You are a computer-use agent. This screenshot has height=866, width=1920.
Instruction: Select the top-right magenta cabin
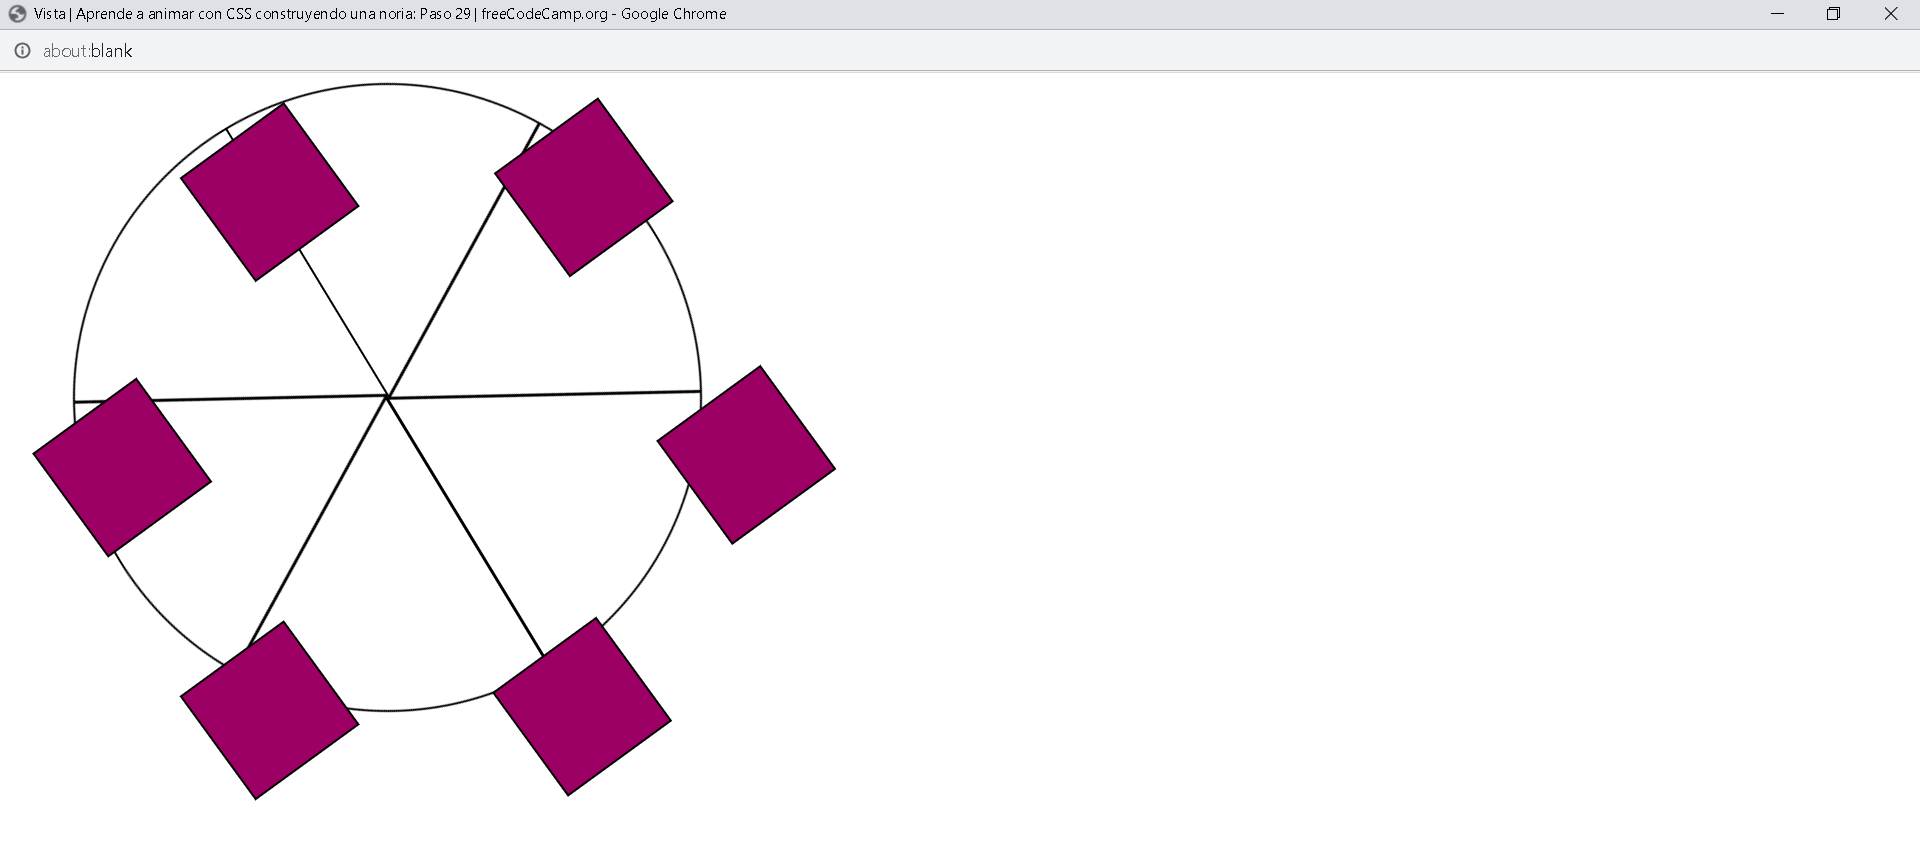583,187
